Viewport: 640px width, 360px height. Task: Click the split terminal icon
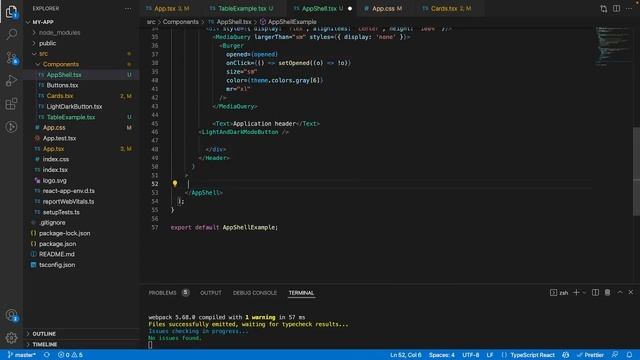point(596,293)
